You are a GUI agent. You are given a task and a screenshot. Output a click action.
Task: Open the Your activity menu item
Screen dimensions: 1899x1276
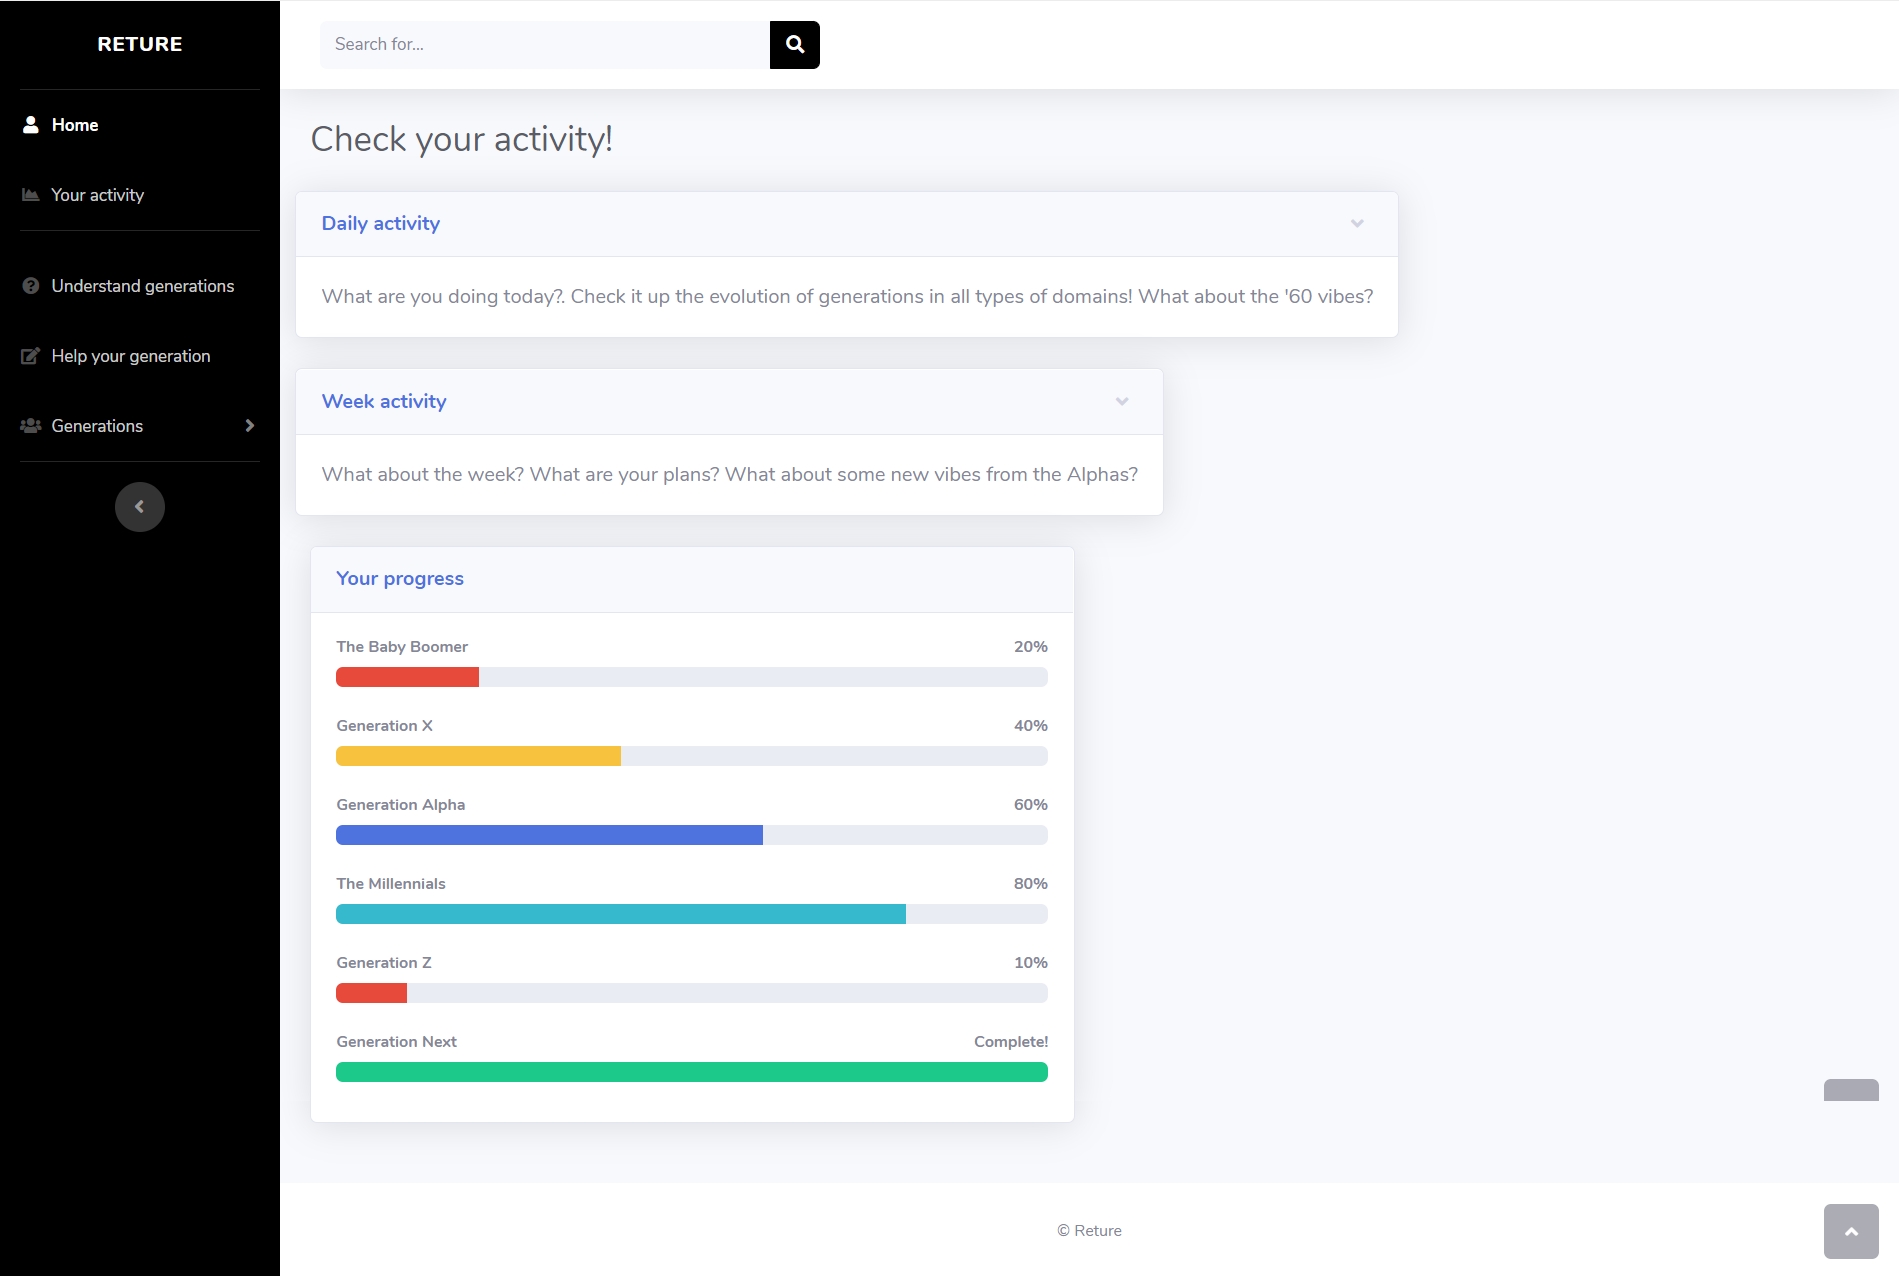pos(98,195)
